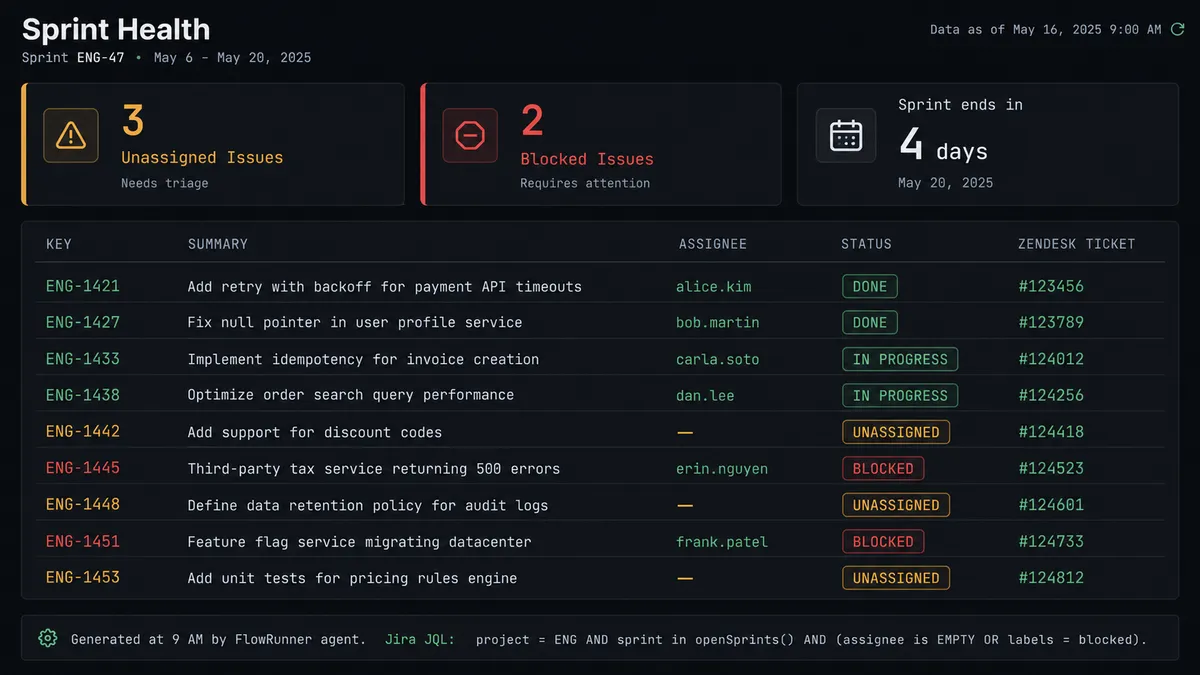Click the 'Blocked Issues' card title

pos(587,159)
